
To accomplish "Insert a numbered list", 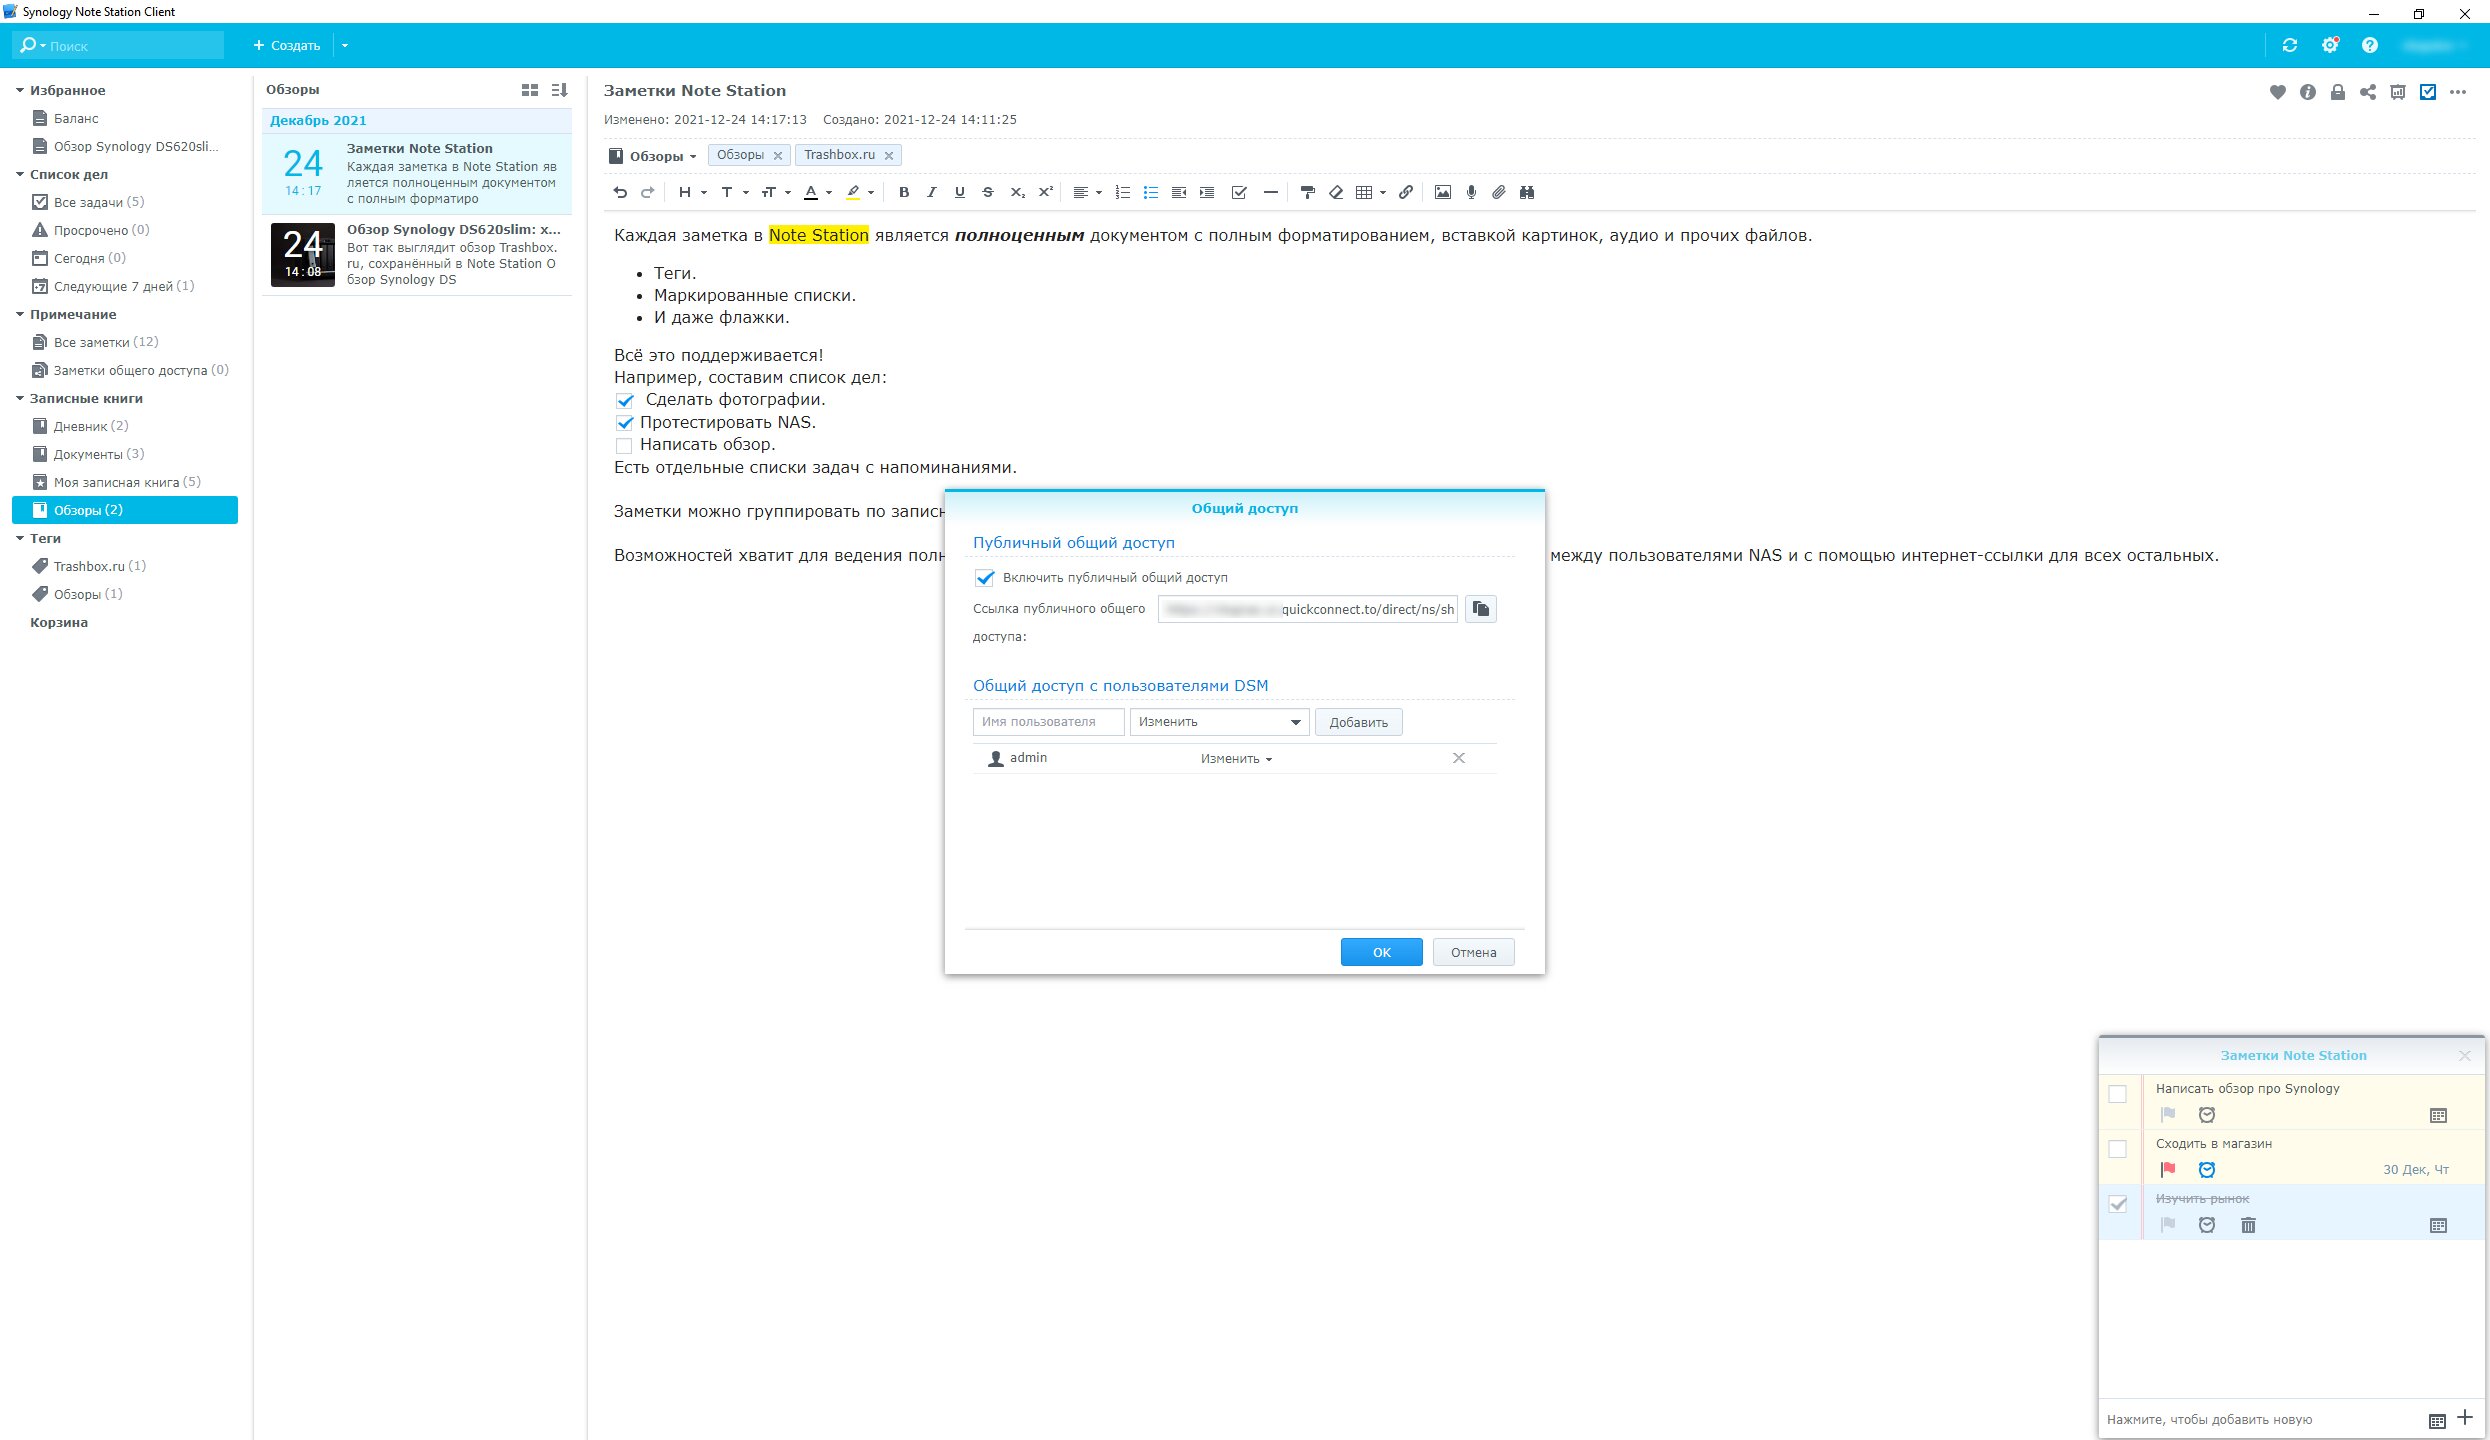I will tap(1123, 192).
